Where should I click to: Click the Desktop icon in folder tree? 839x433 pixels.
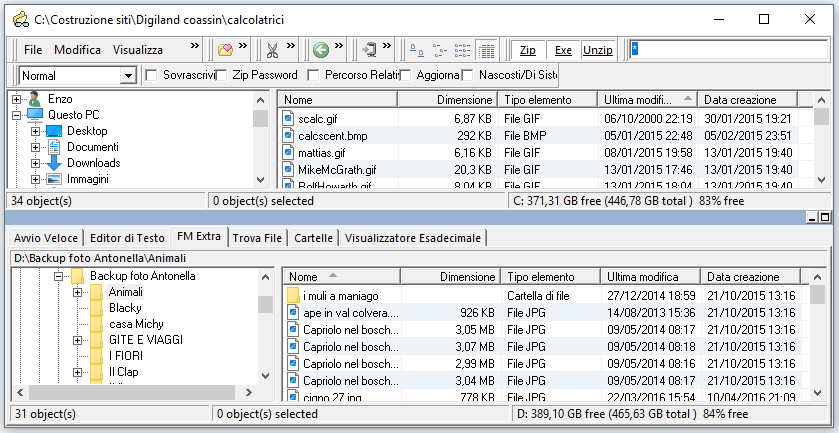54,131
